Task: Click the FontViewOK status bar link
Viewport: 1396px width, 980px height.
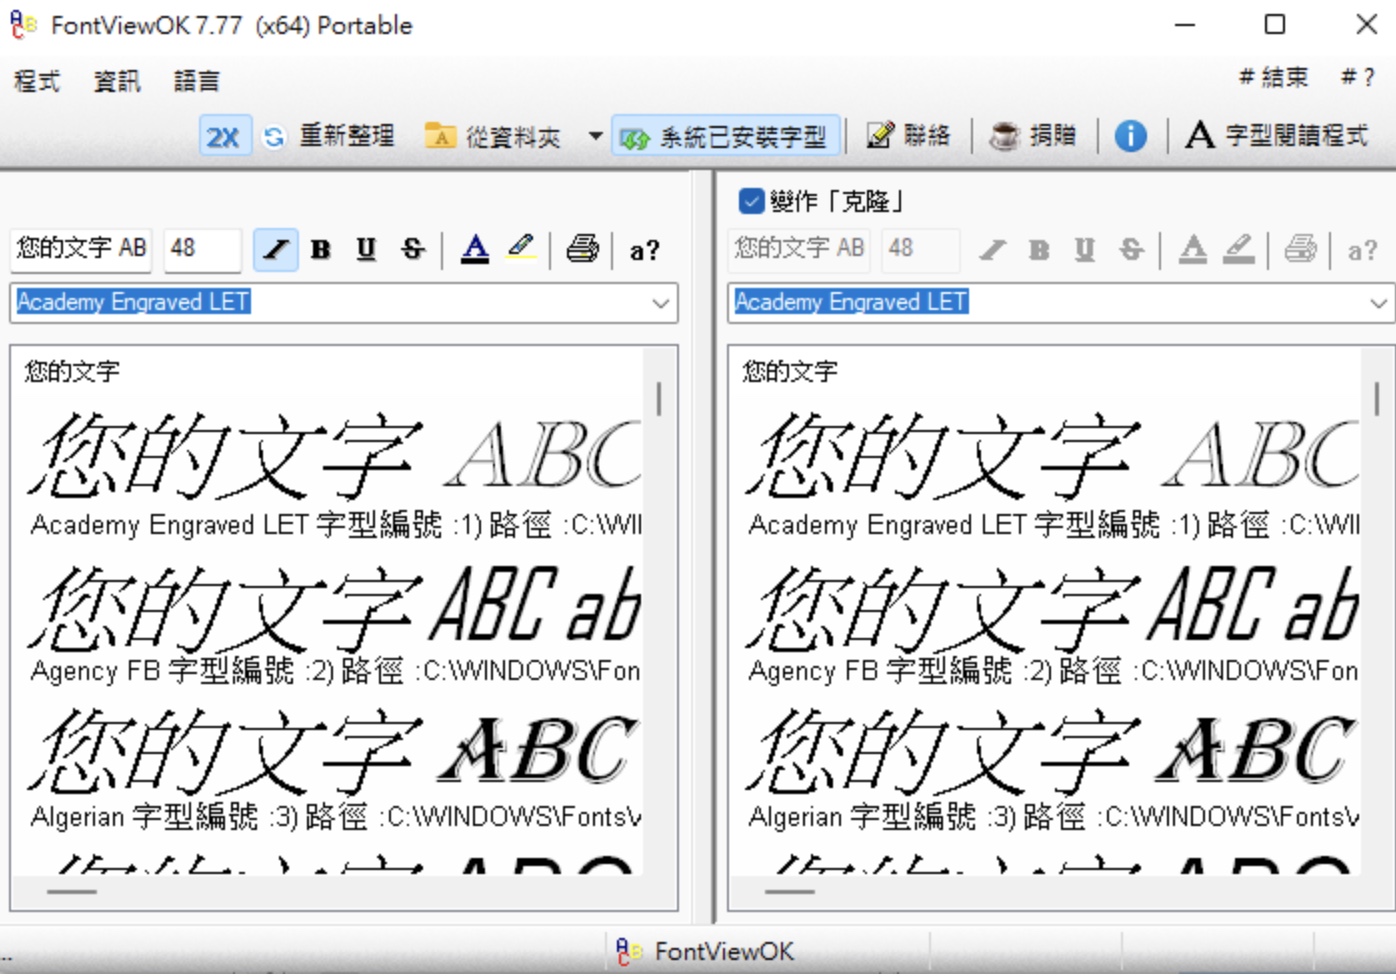Action: click(x=705, y=952)
